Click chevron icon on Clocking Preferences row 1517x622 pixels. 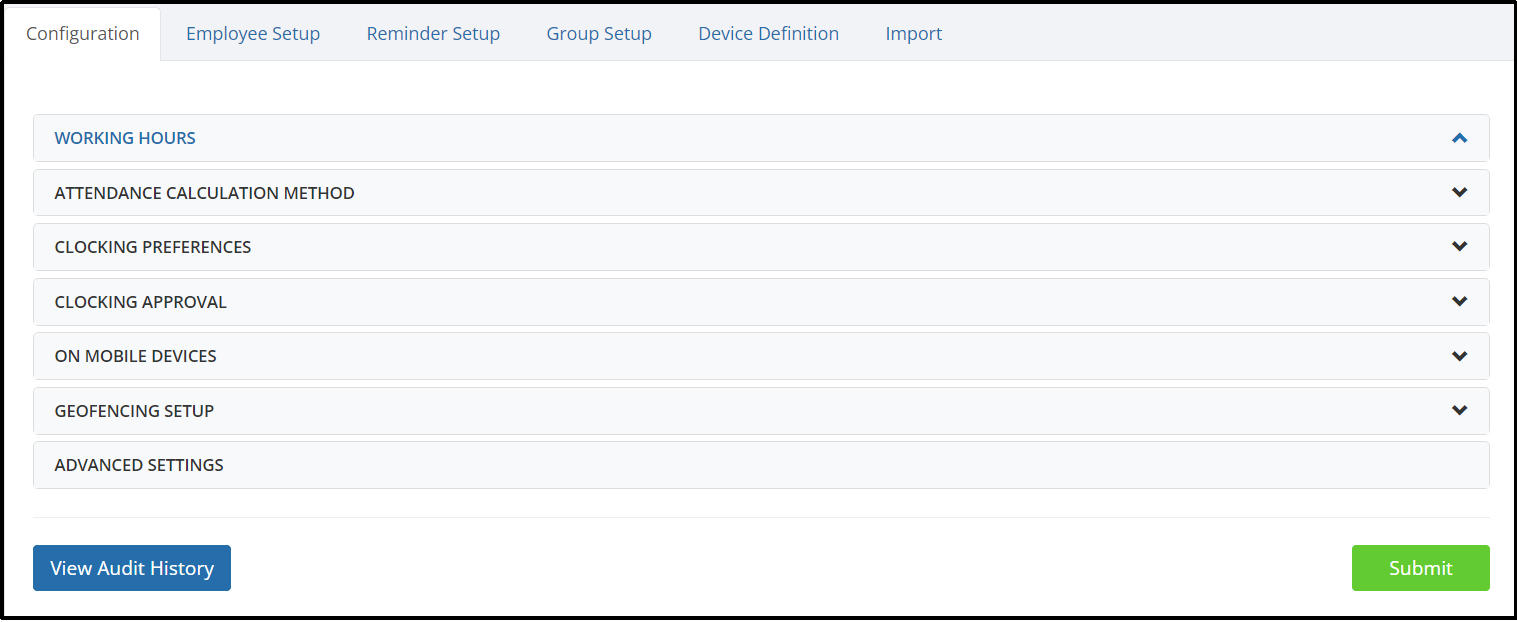pos(1459,247)
